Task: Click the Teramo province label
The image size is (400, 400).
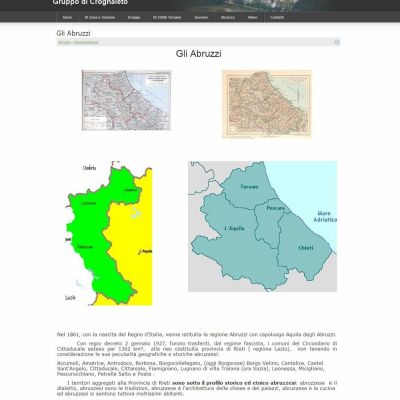Action: pos(249,187)
